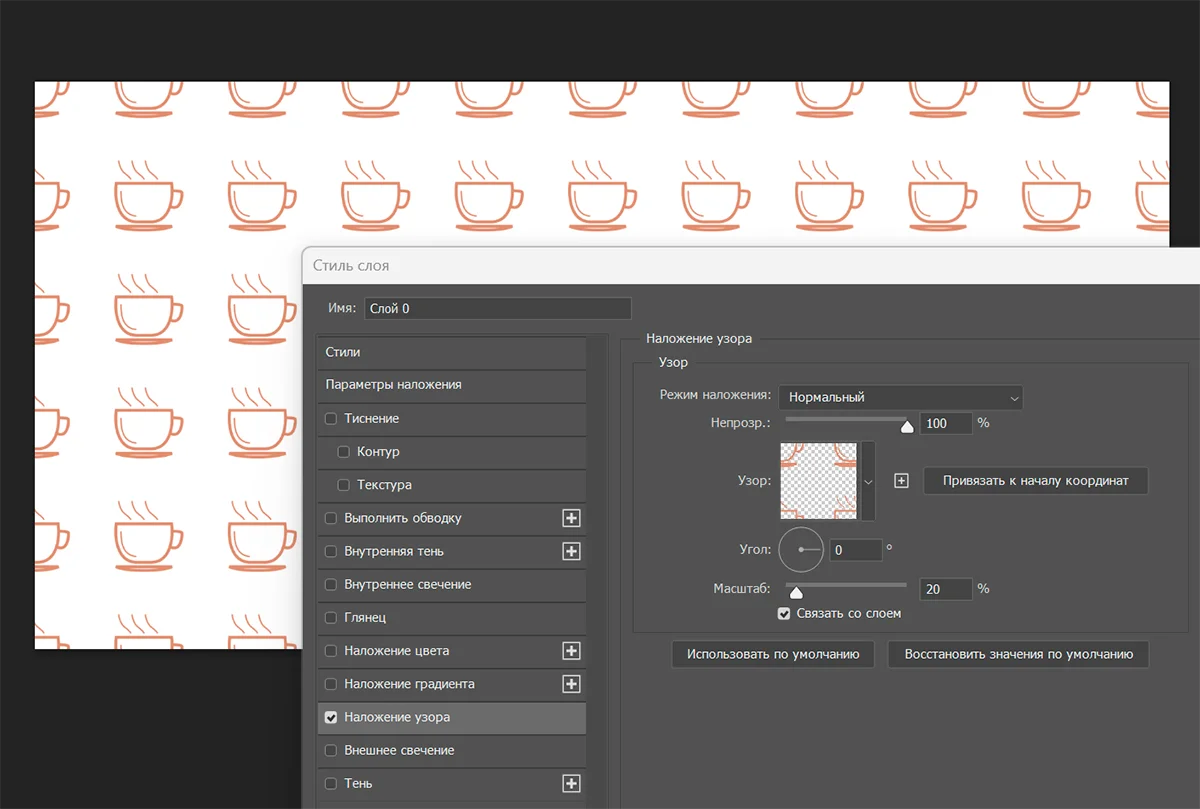
Task: Click Восстановить значения по умолчанию
Action: coord(1019,654)
